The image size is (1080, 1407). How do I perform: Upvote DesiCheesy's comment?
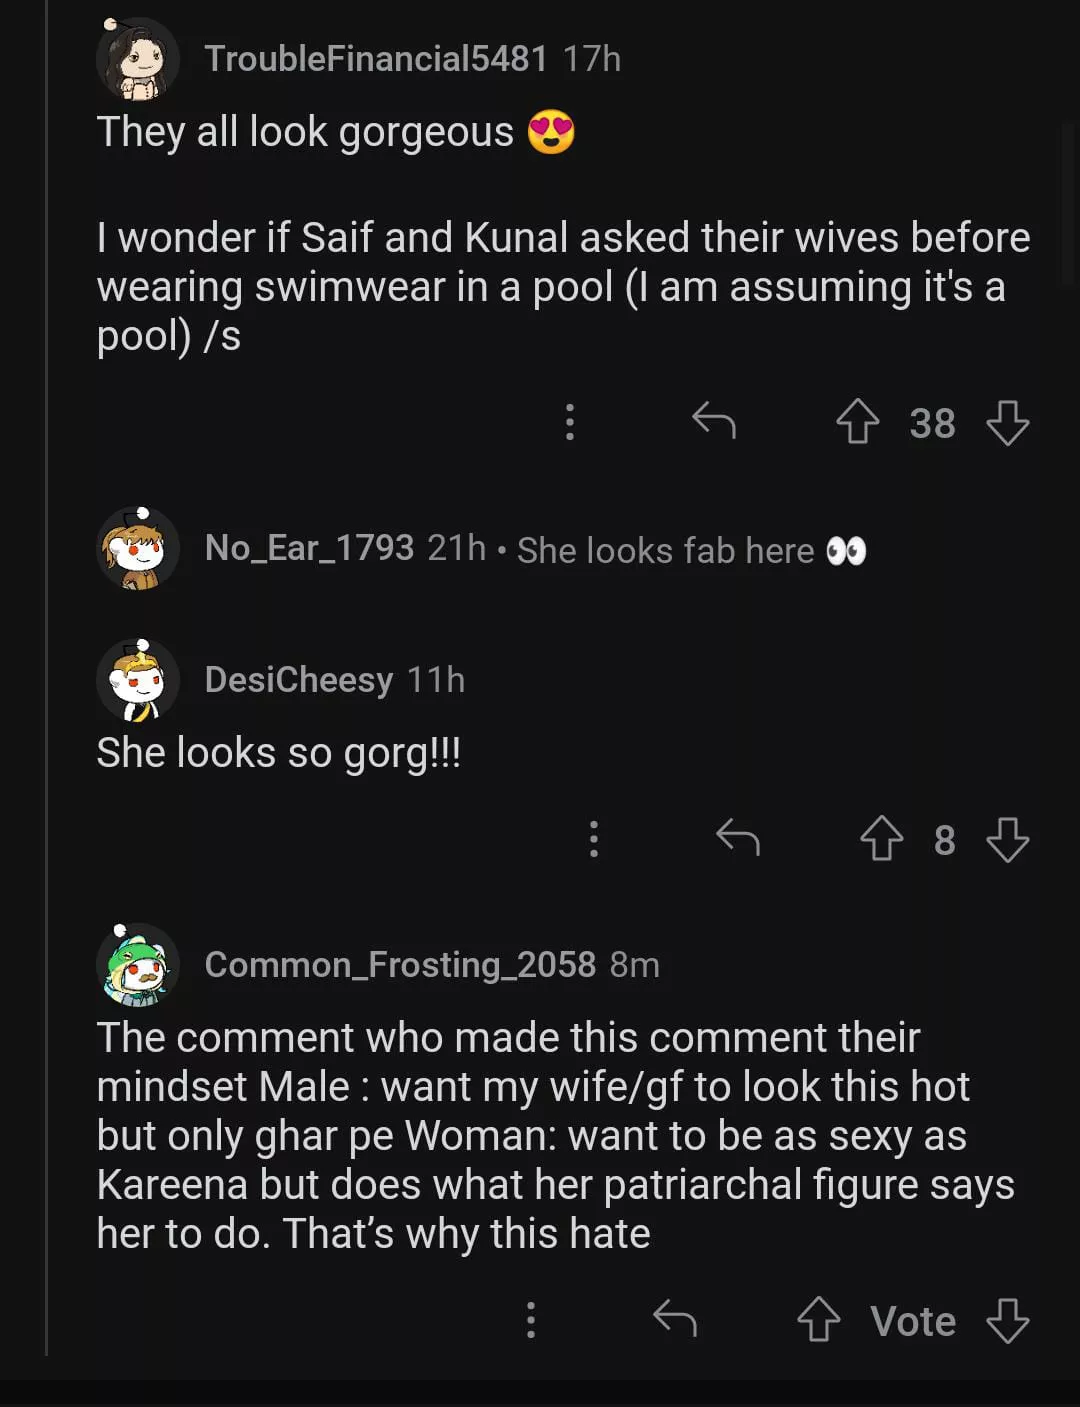pos(881,839)
